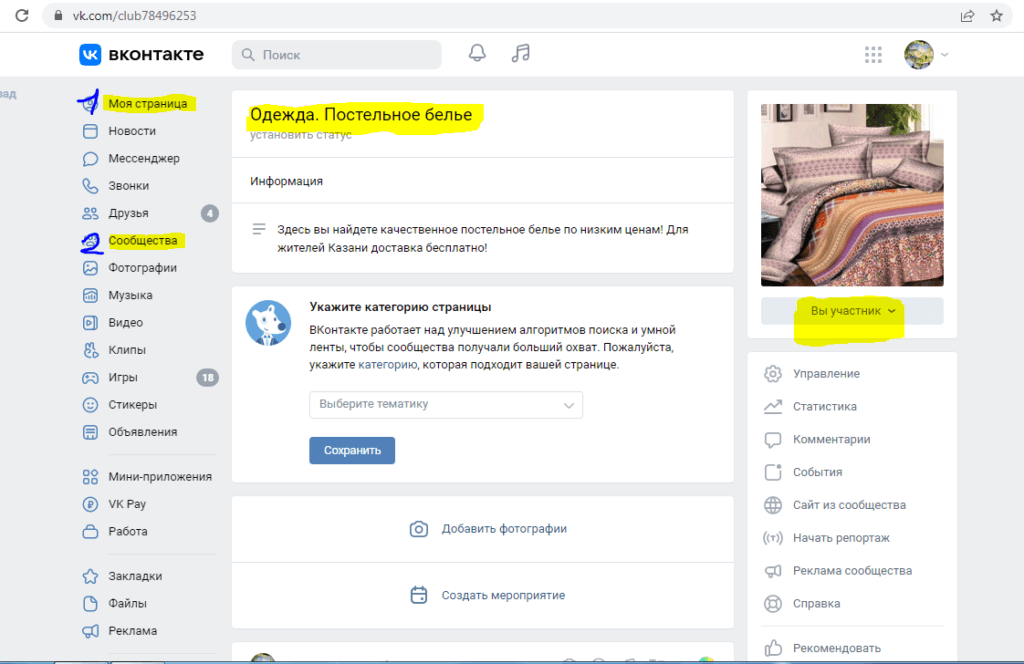Viewport: 1024px width, 664px height.
Task: Expand the profile avatar menu arrow
Action: click(945, 55)
